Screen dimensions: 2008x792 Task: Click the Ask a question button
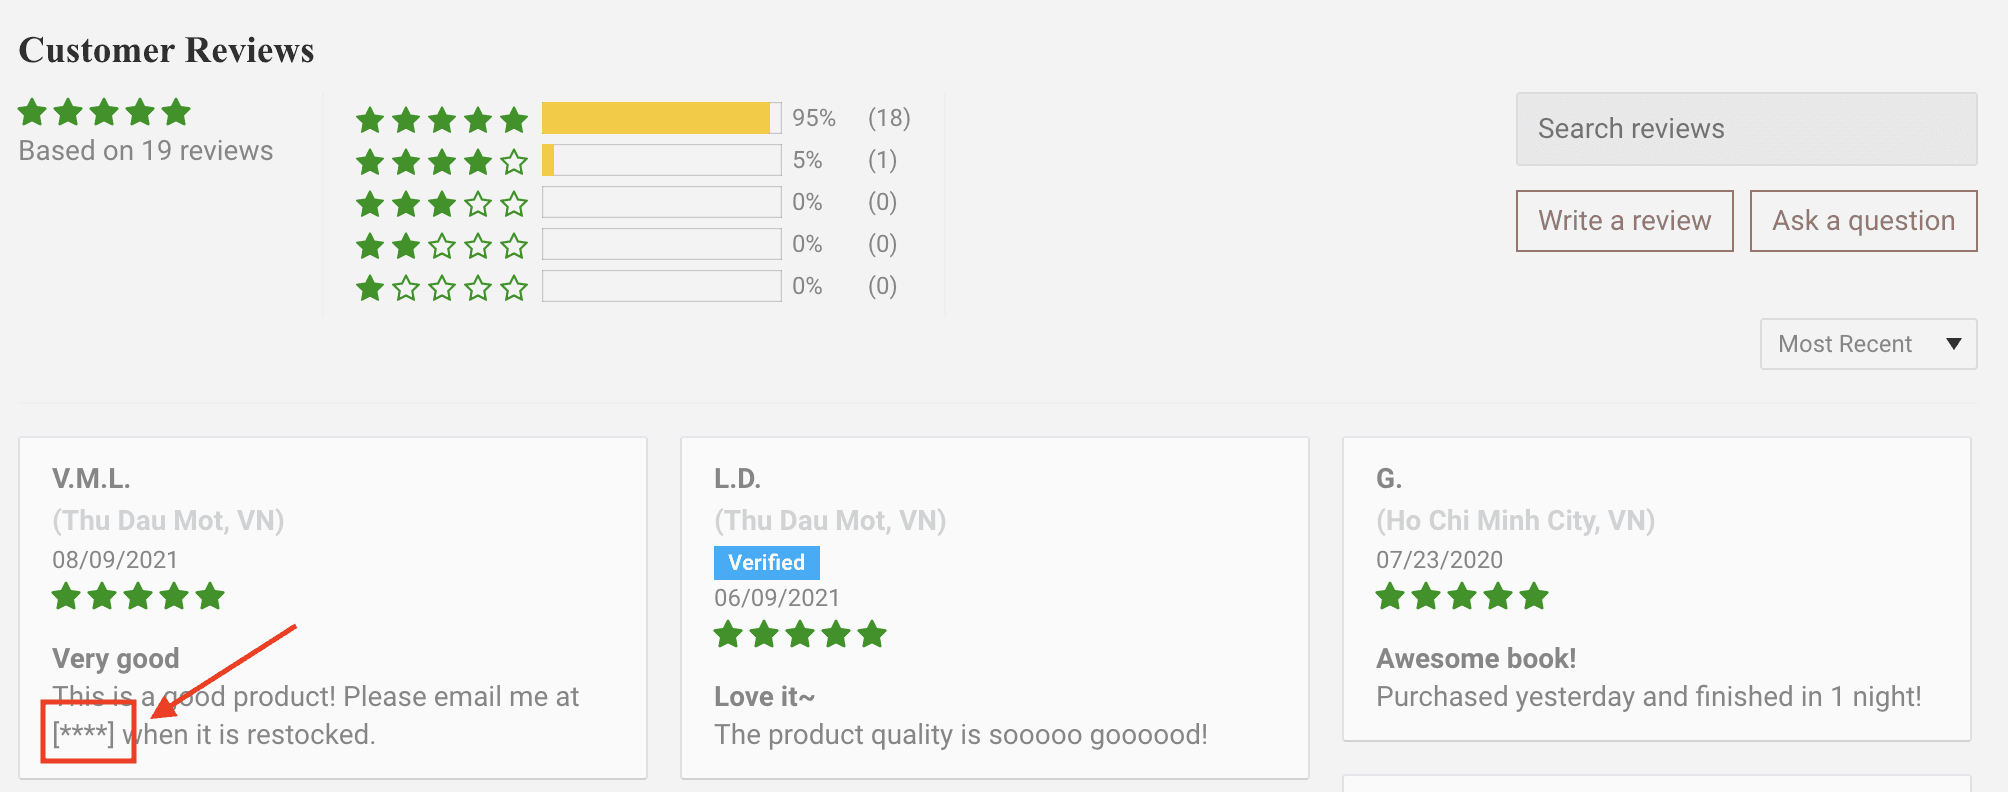tap(1863, 221)
